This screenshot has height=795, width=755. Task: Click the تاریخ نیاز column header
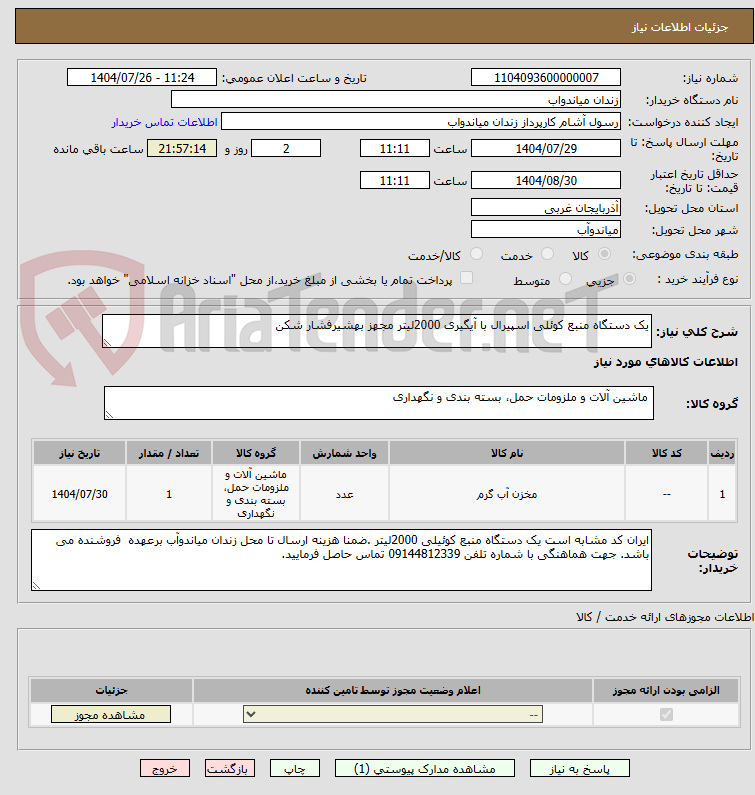pyautogui.click(x=79, y=453)
